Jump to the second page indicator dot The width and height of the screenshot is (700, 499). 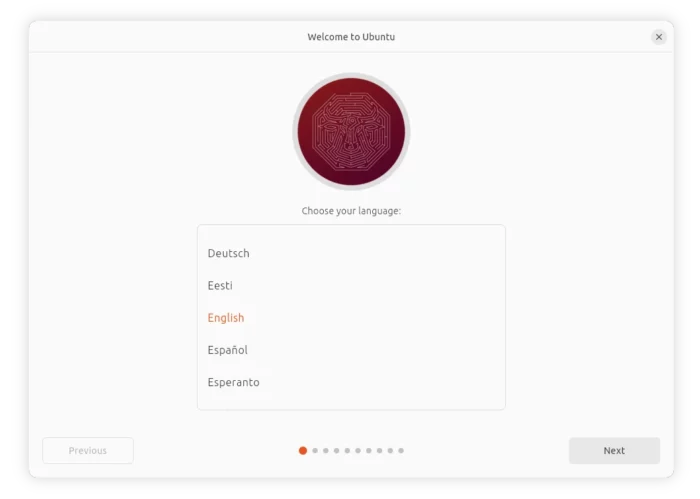[315, 450]
